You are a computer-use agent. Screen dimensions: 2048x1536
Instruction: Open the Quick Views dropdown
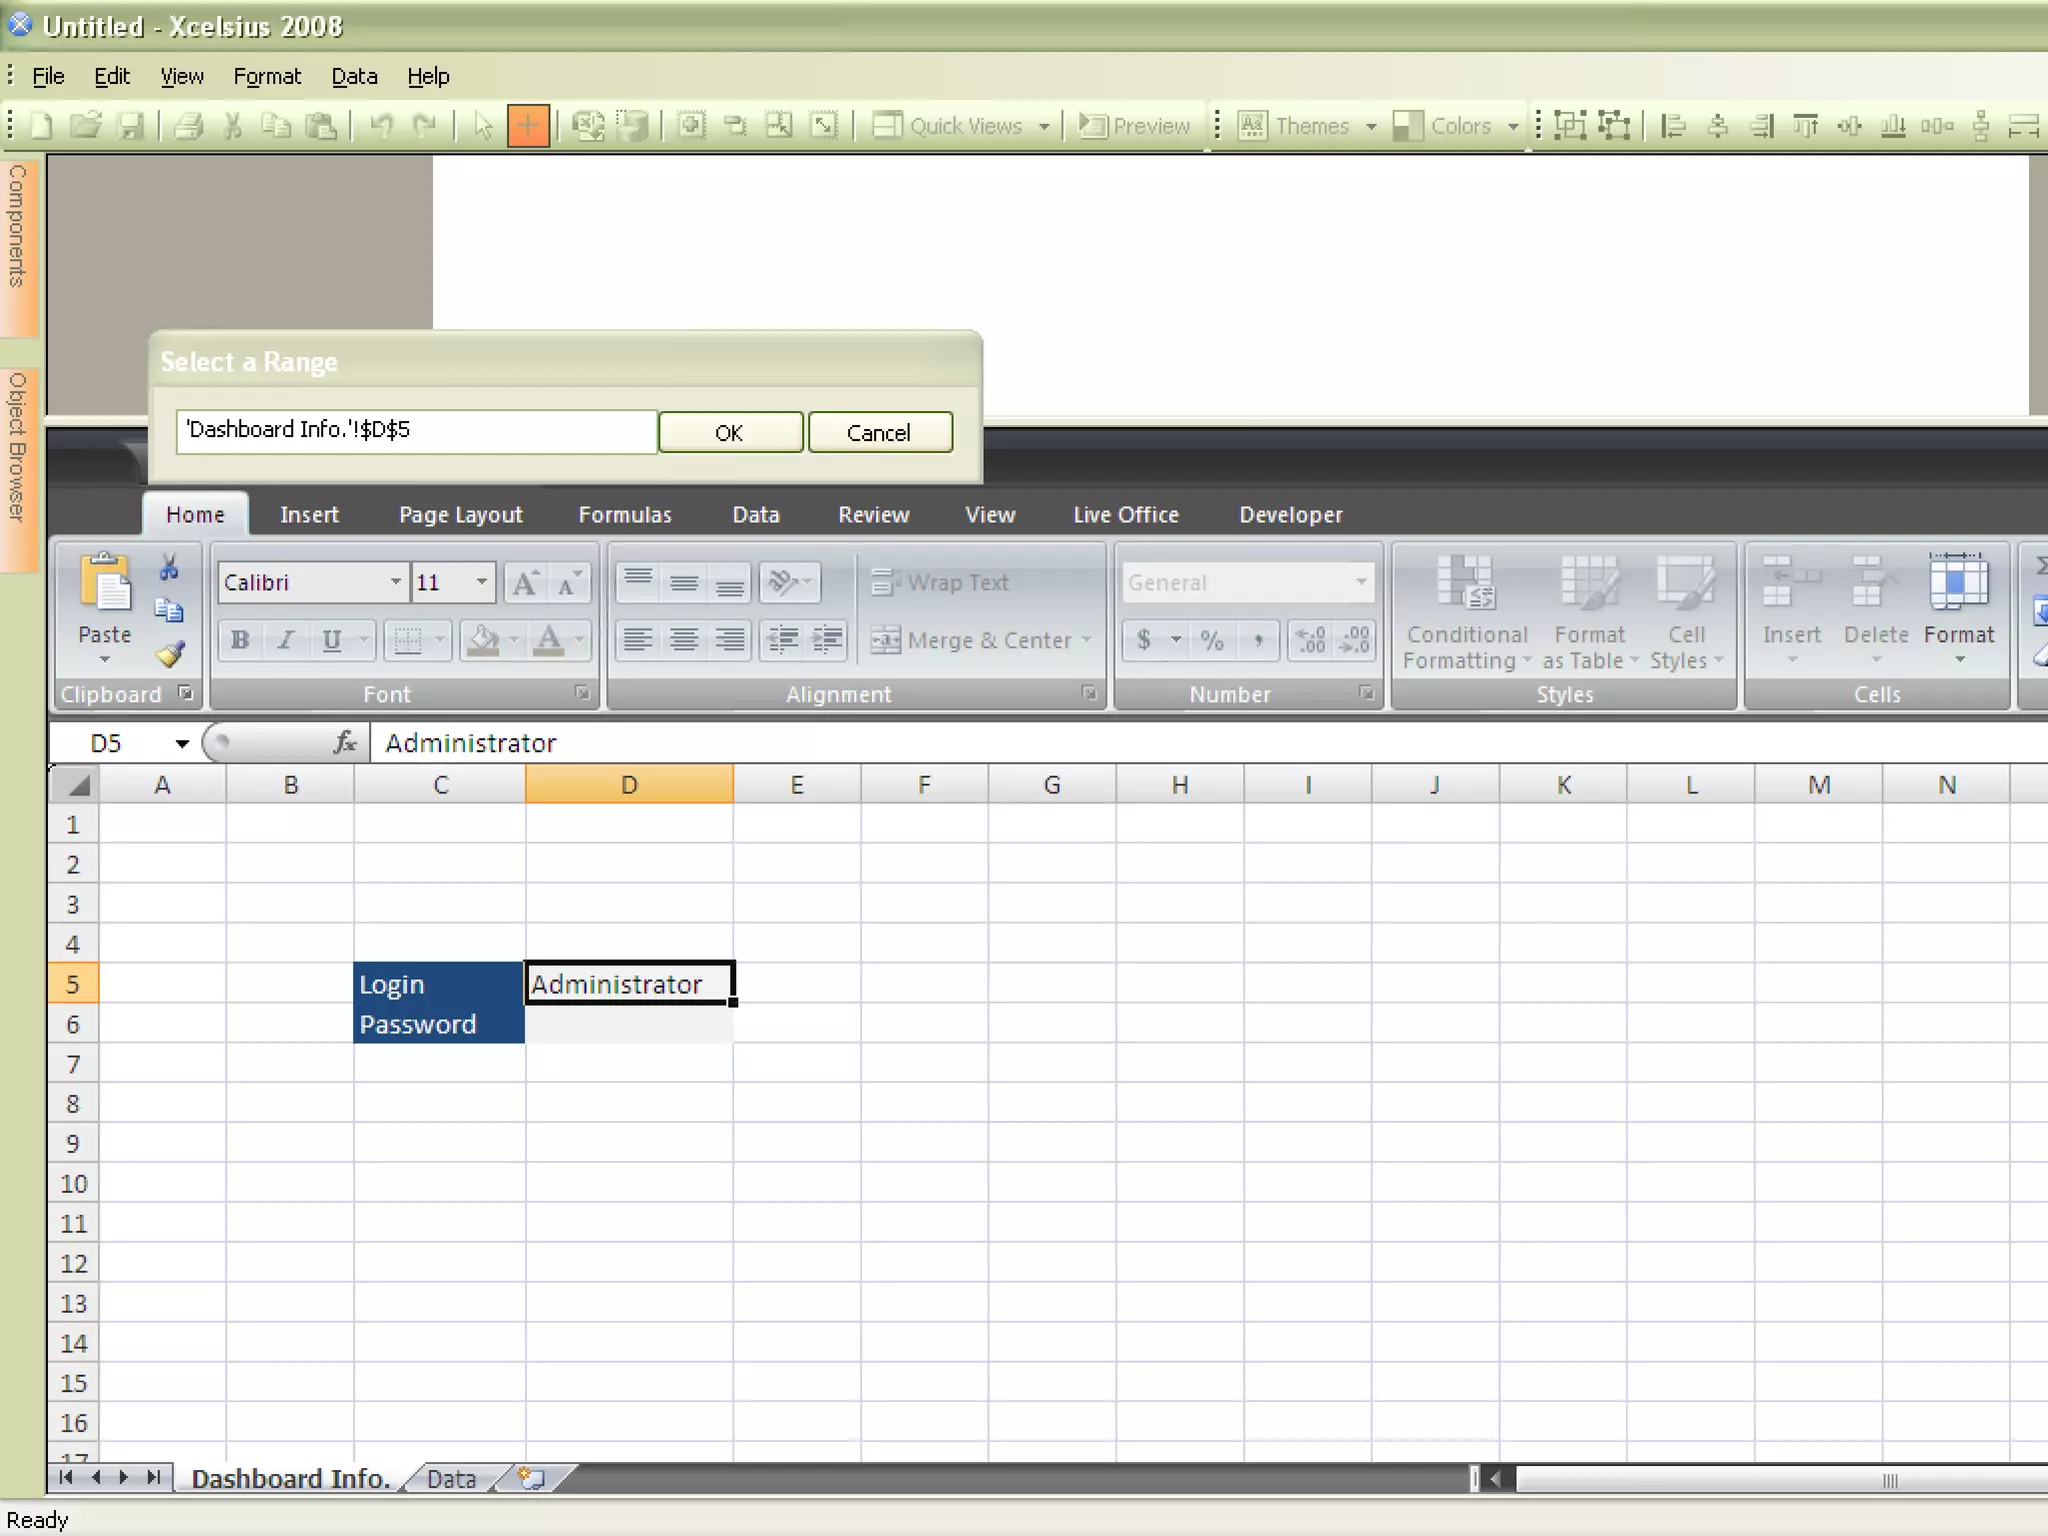(x=1044, y=126)
